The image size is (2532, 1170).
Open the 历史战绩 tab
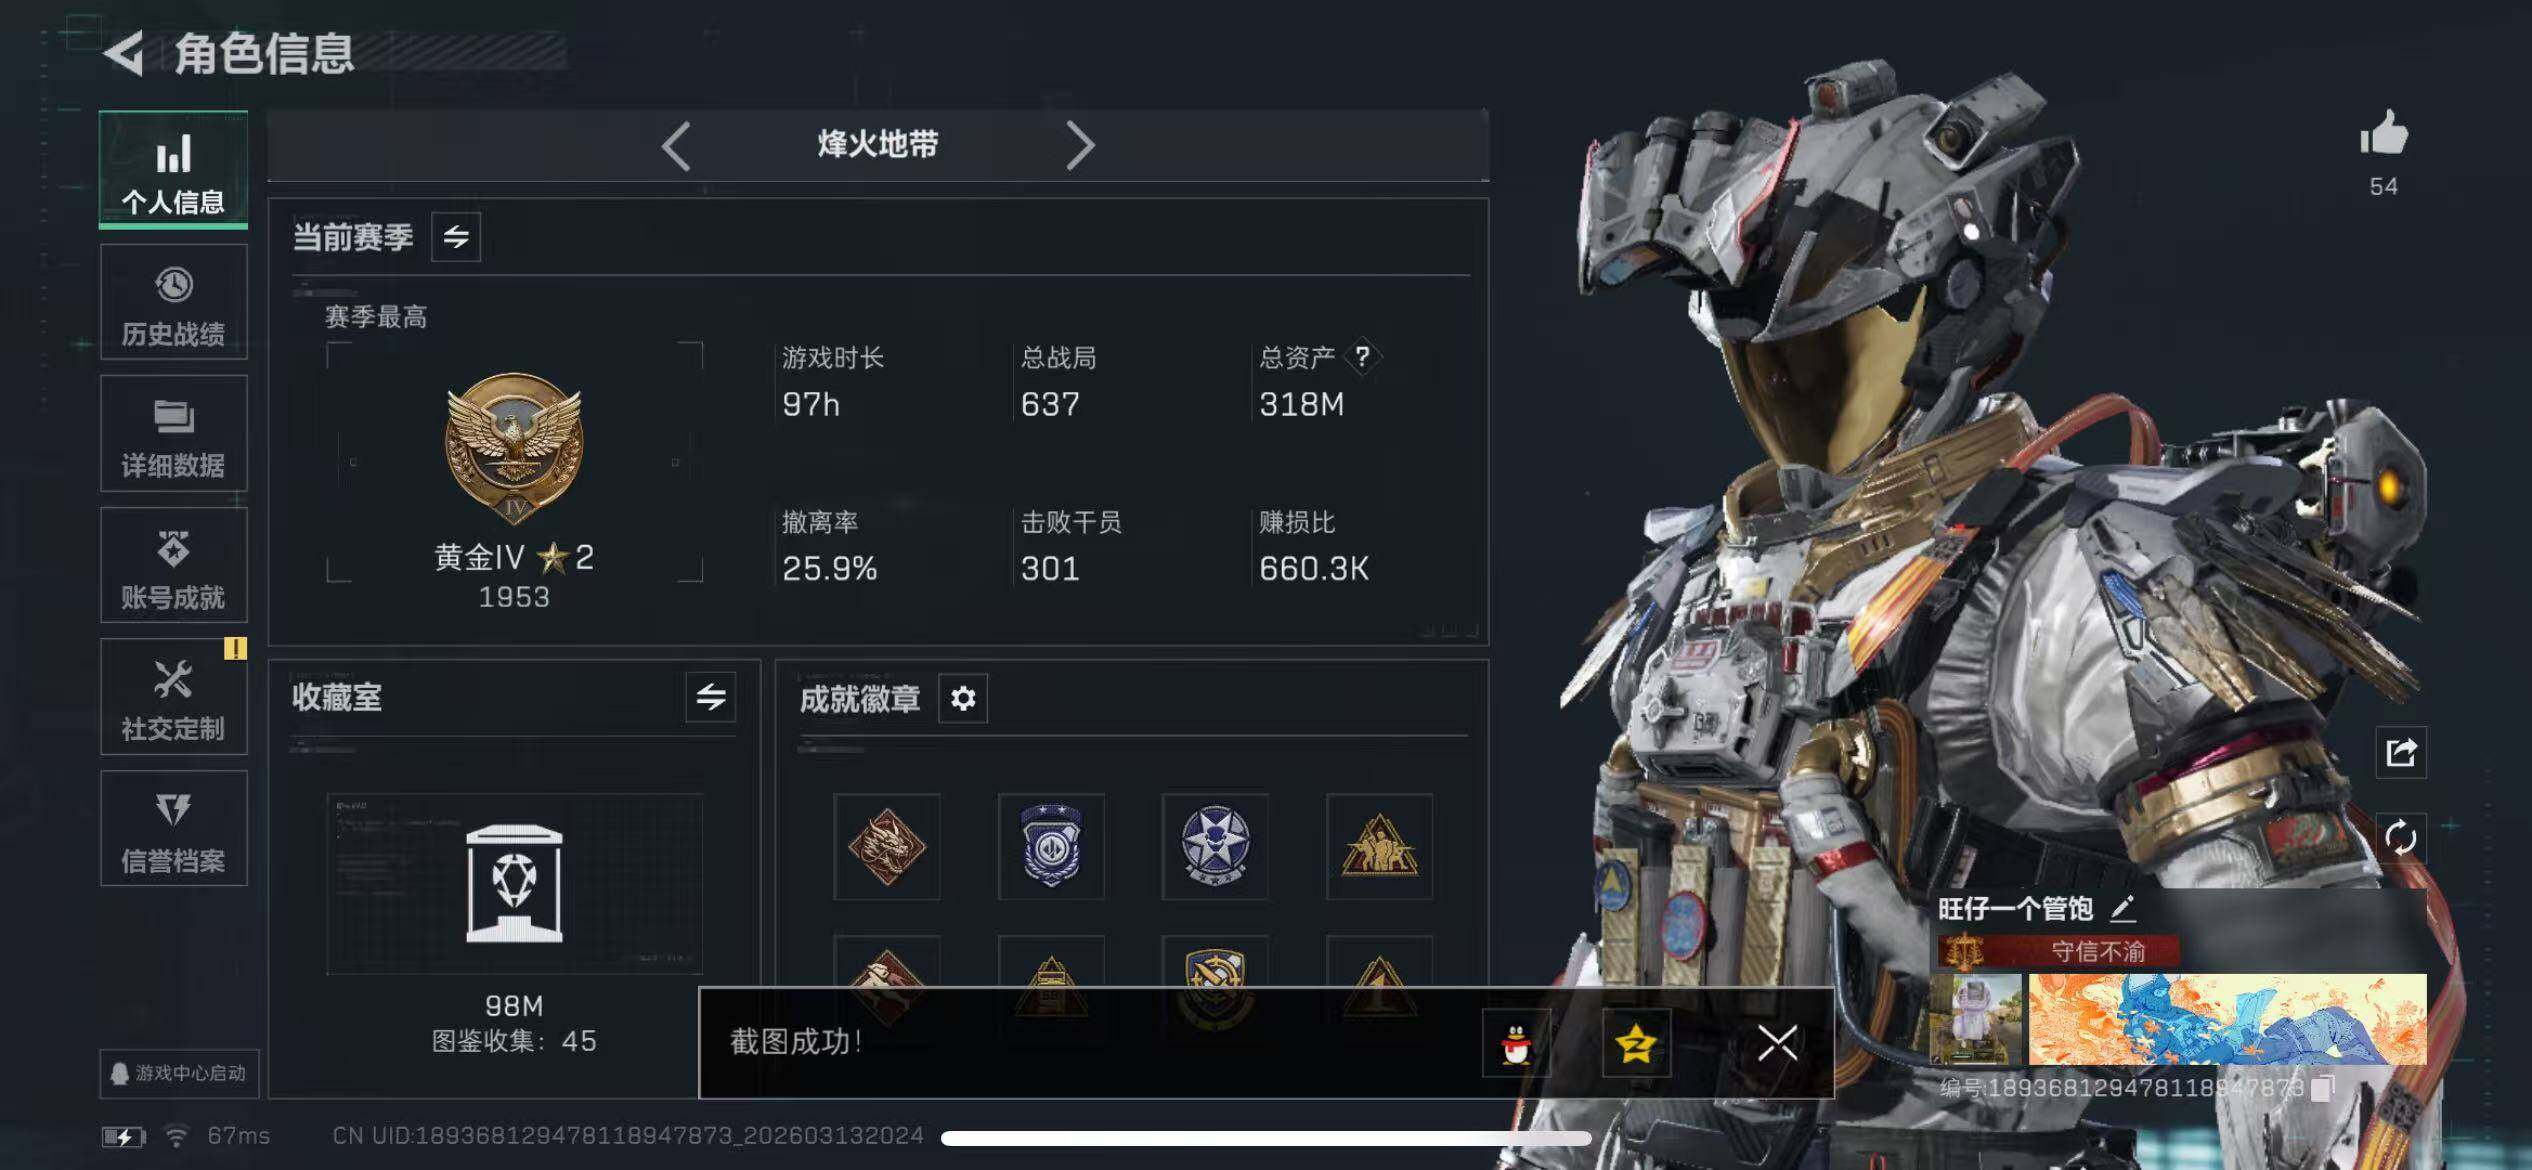pos(174,303)
